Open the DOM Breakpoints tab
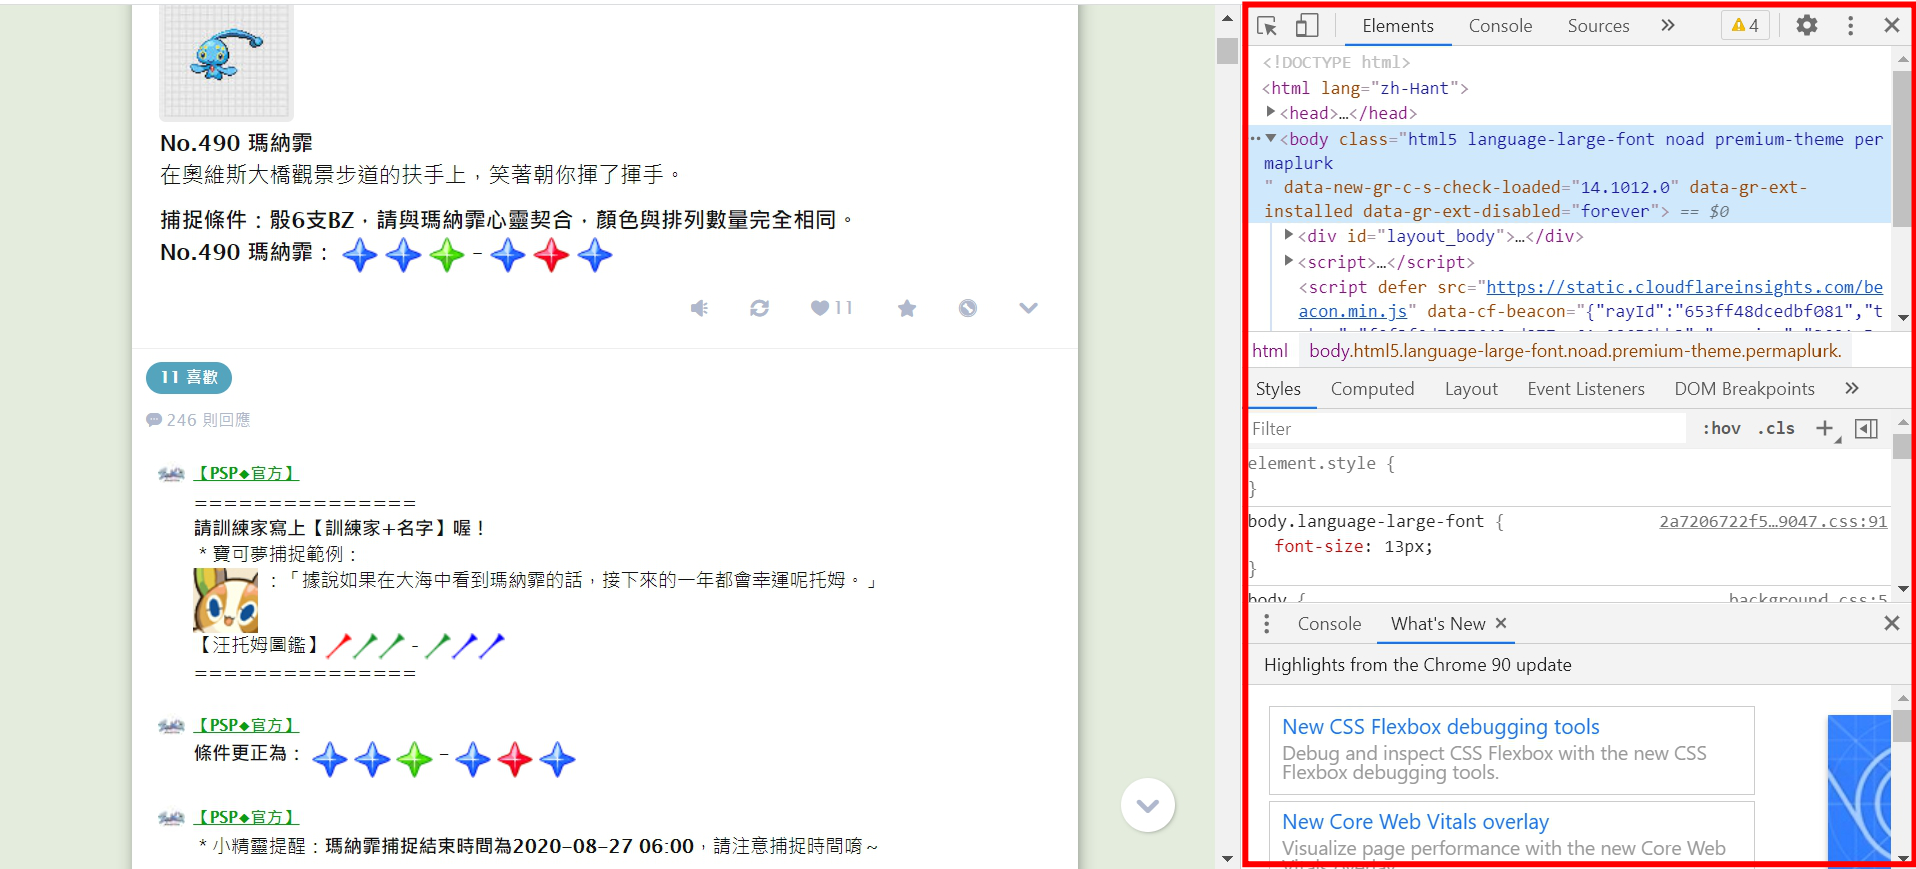1916x869 pixels. pyautogui.click(x=1744, y=389)
